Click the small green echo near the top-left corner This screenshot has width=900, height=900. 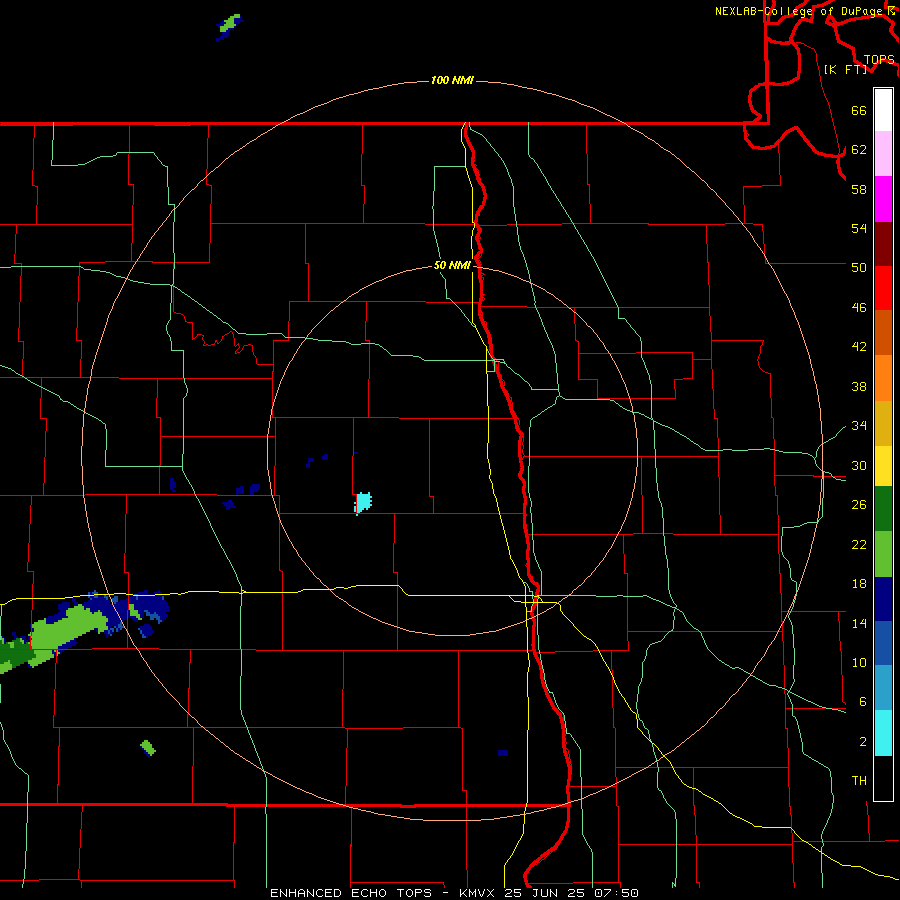coord(230,24)
